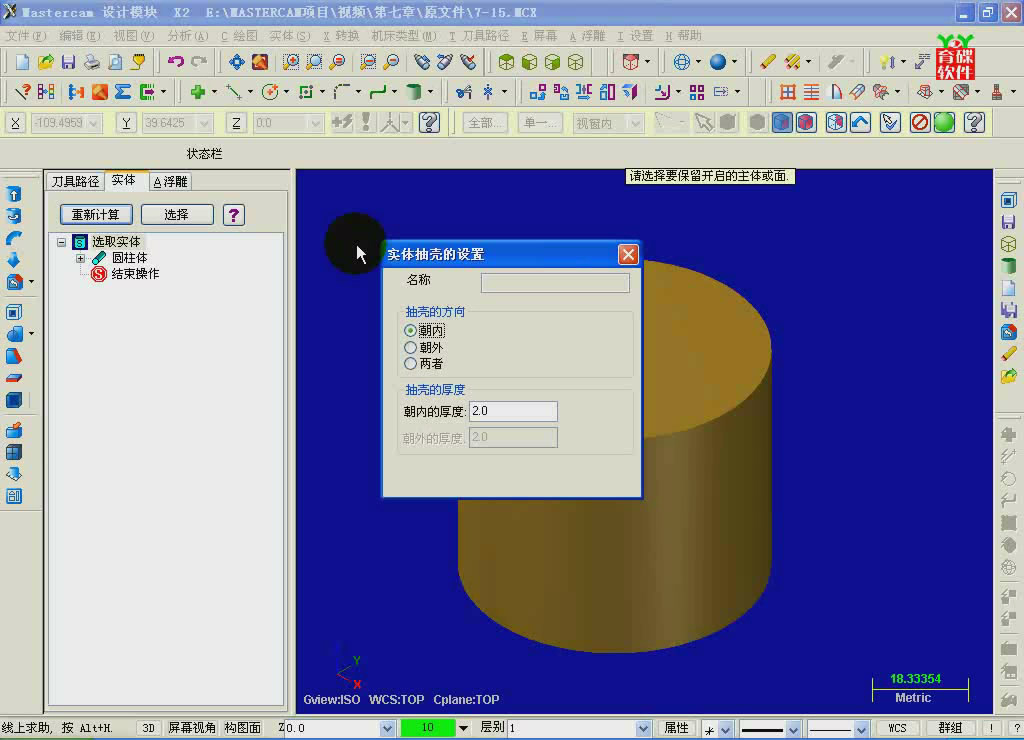Screen dimensions: 1024x740
Task: Click the shaded sphere icon
Action: [x=718, y=62]
